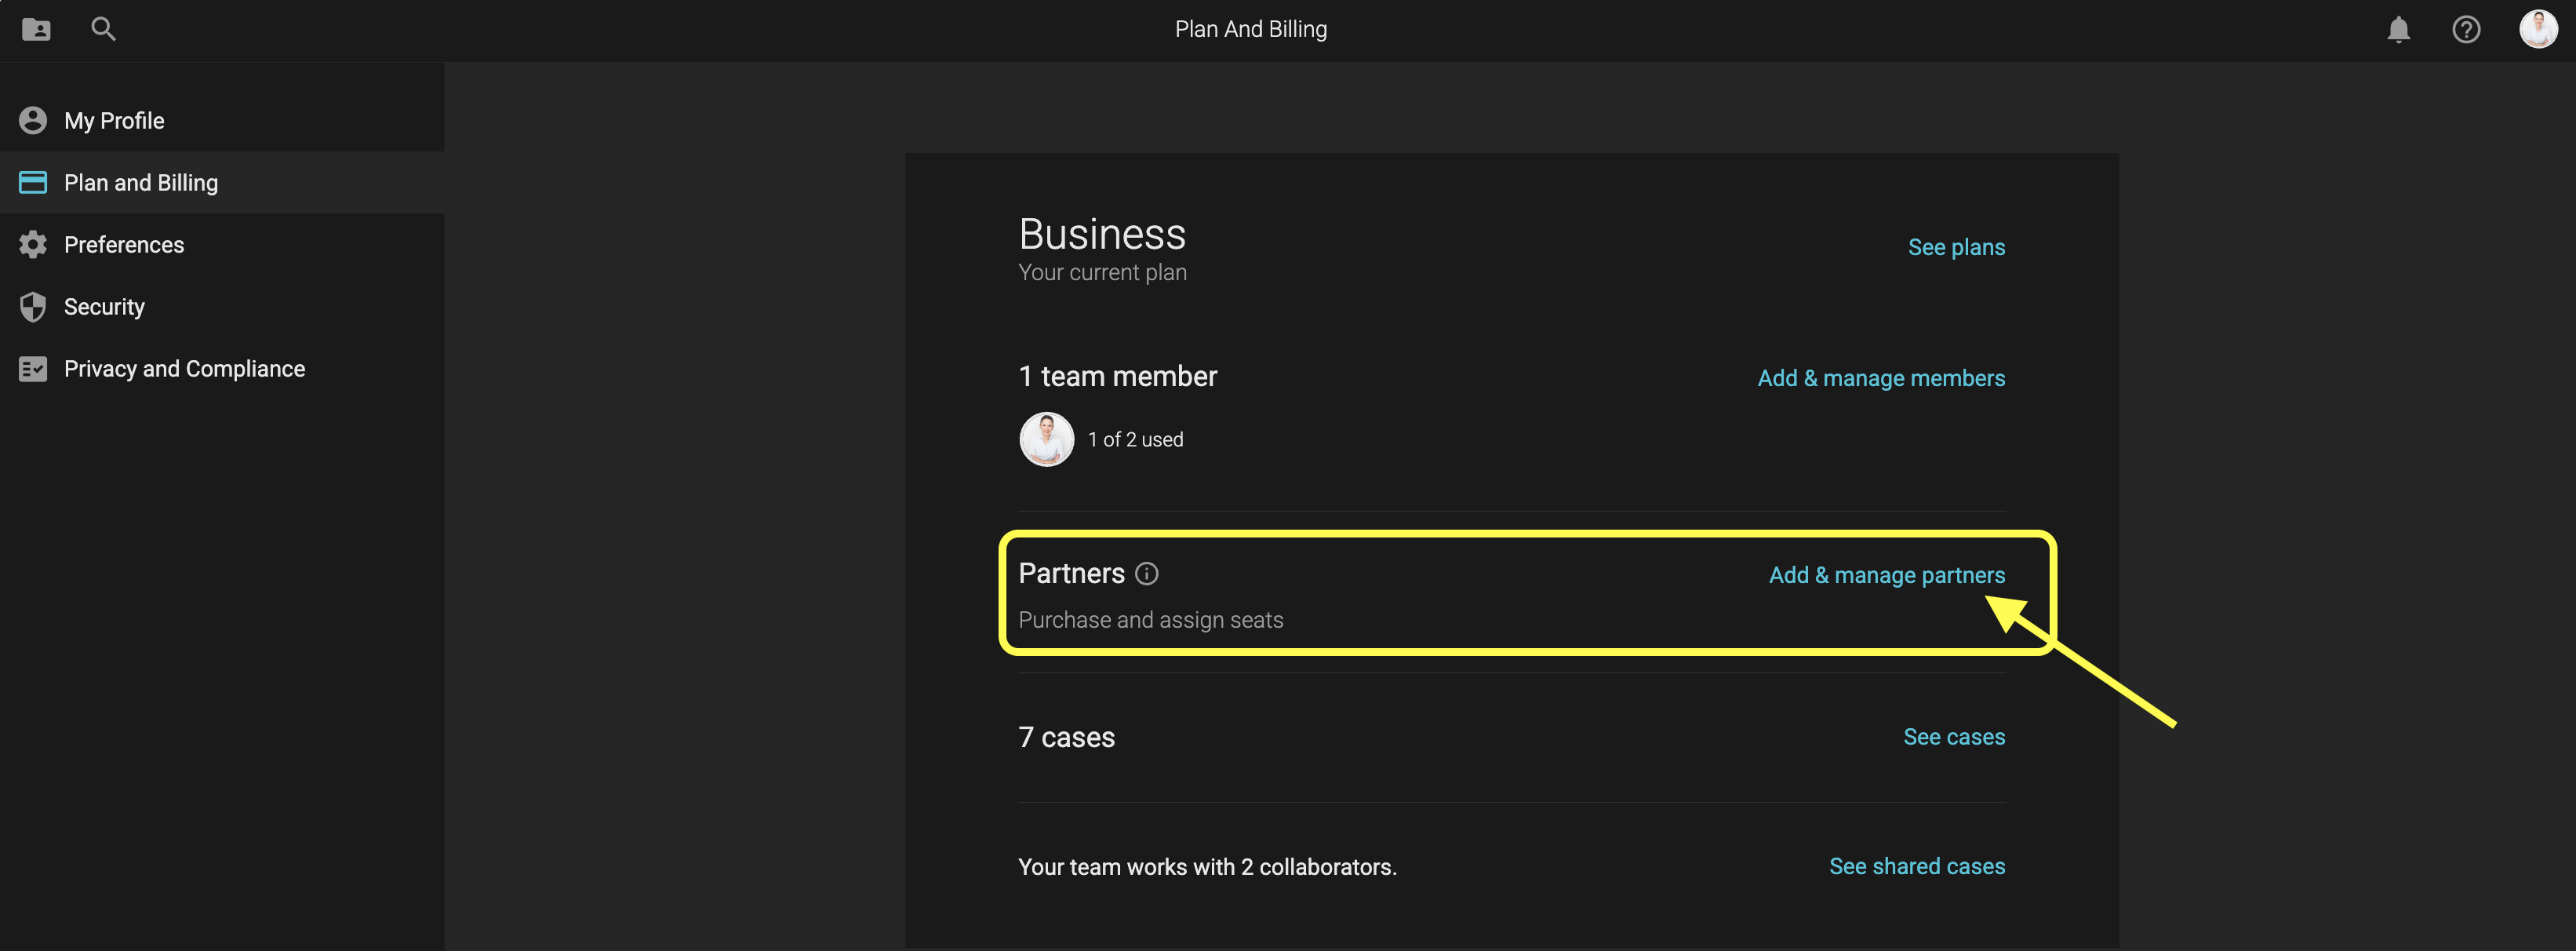Click the 'Partners' heading

tap(1071, 573)
